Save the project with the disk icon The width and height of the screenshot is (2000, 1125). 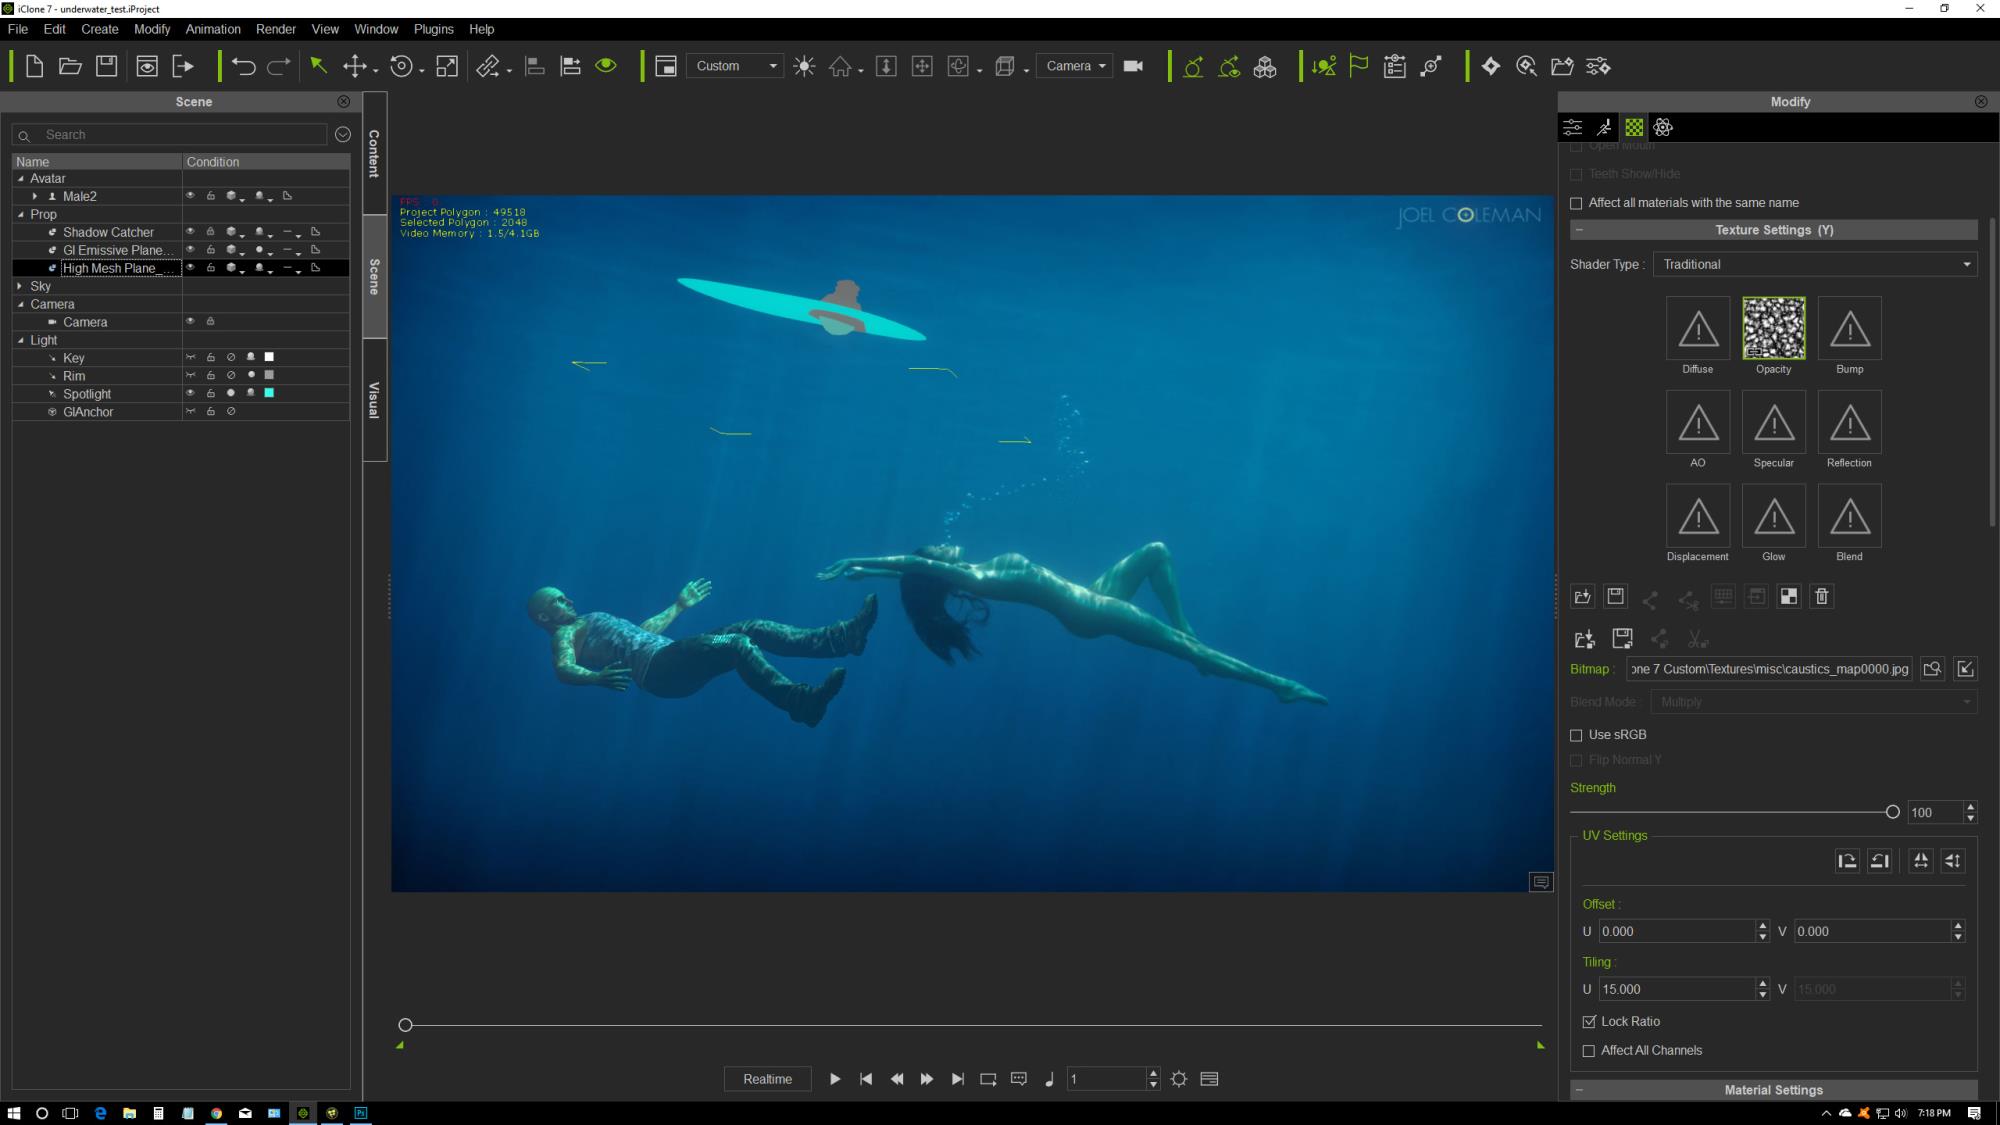click(106, 66)
